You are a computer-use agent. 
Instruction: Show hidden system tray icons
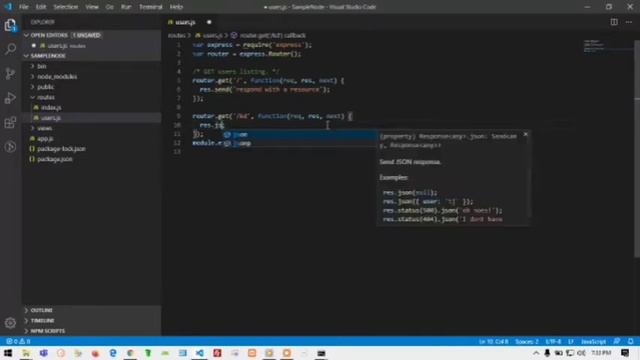point(536,353)
